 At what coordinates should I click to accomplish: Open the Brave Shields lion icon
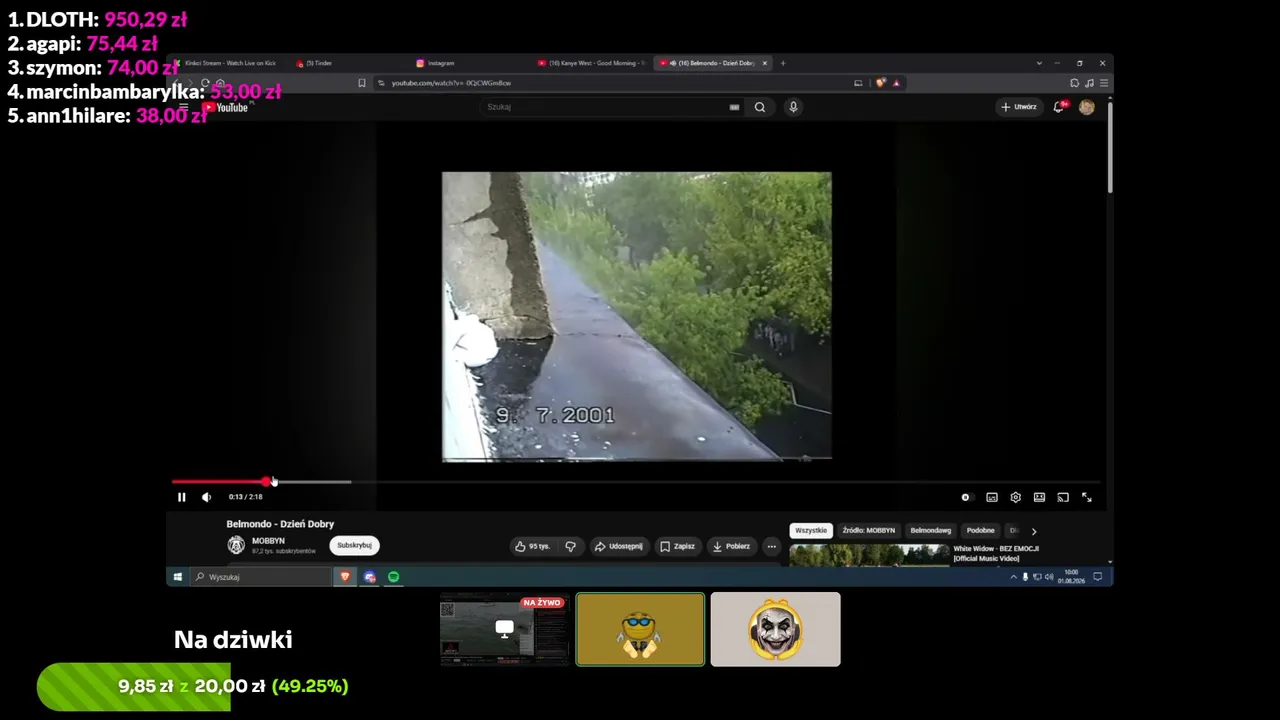pyautogui.click(x=881, y=83)
